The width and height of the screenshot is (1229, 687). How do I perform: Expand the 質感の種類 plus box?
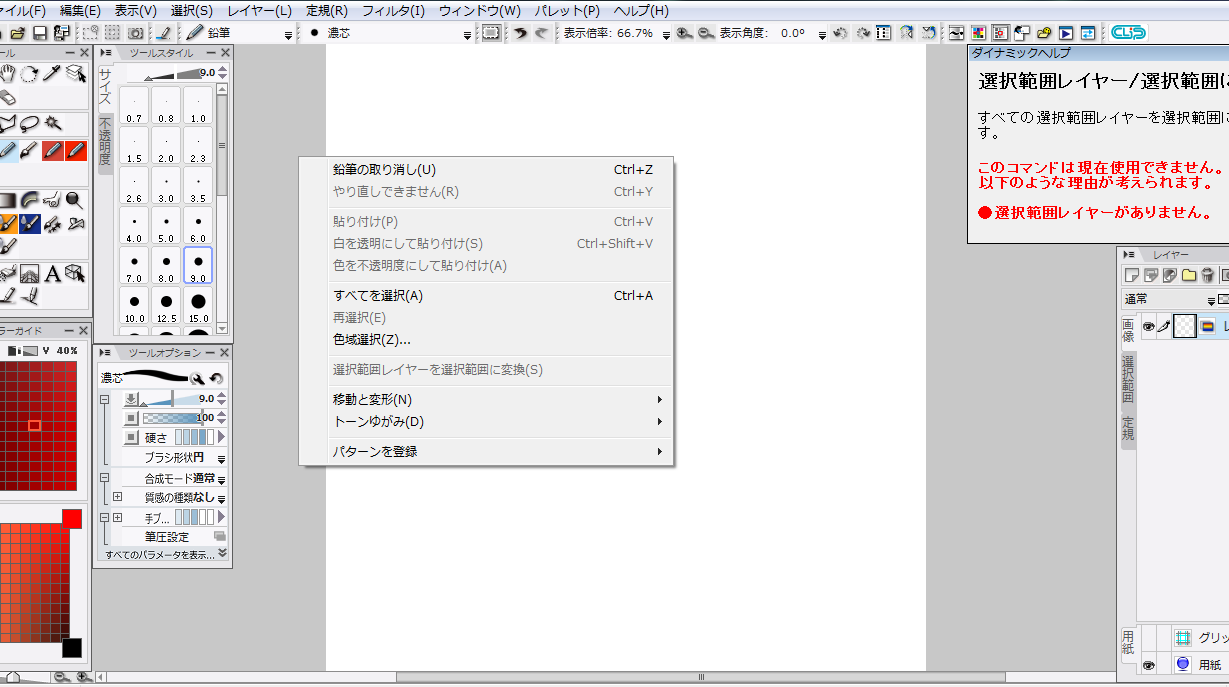[117, 497]
